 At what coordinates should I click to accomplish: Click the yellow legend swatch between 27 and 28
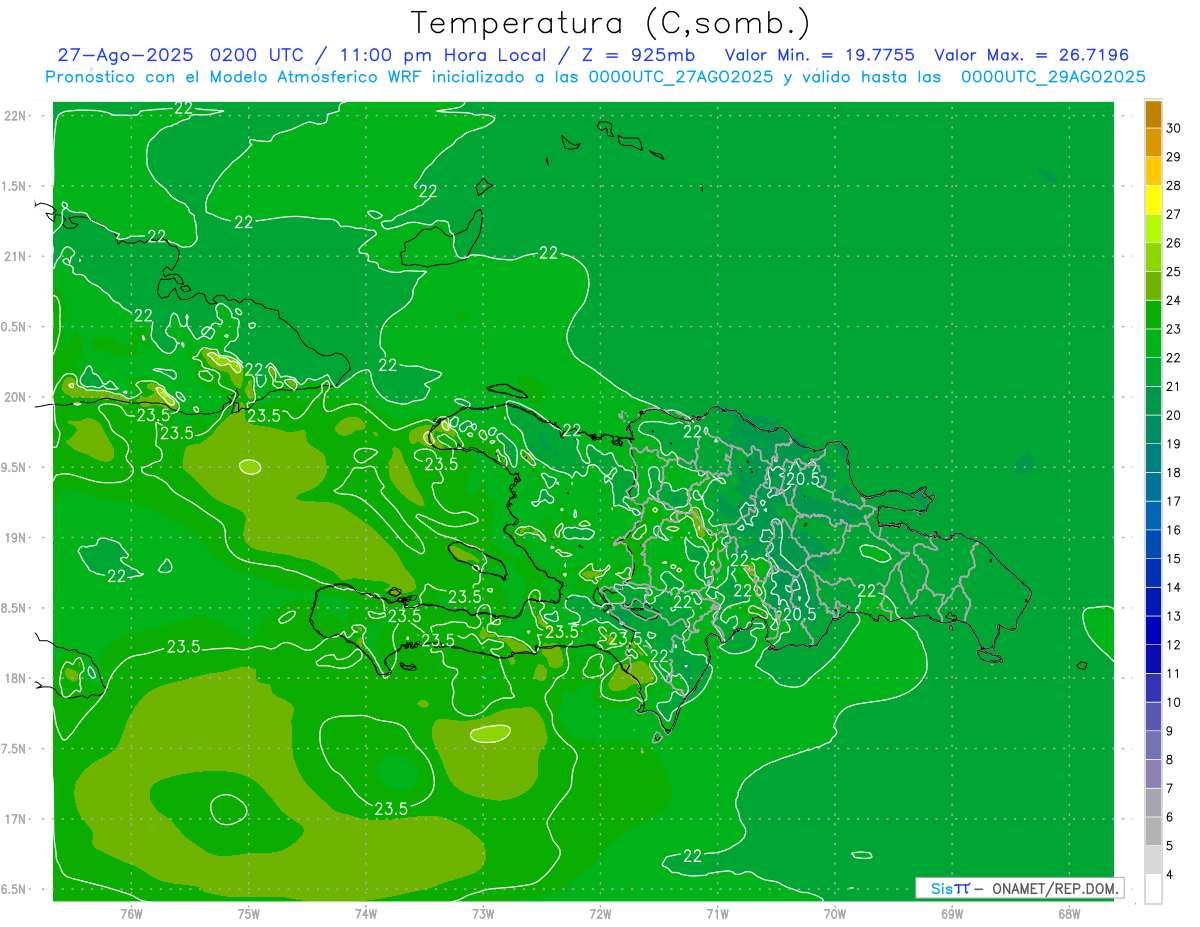(x=1153, y=200)
